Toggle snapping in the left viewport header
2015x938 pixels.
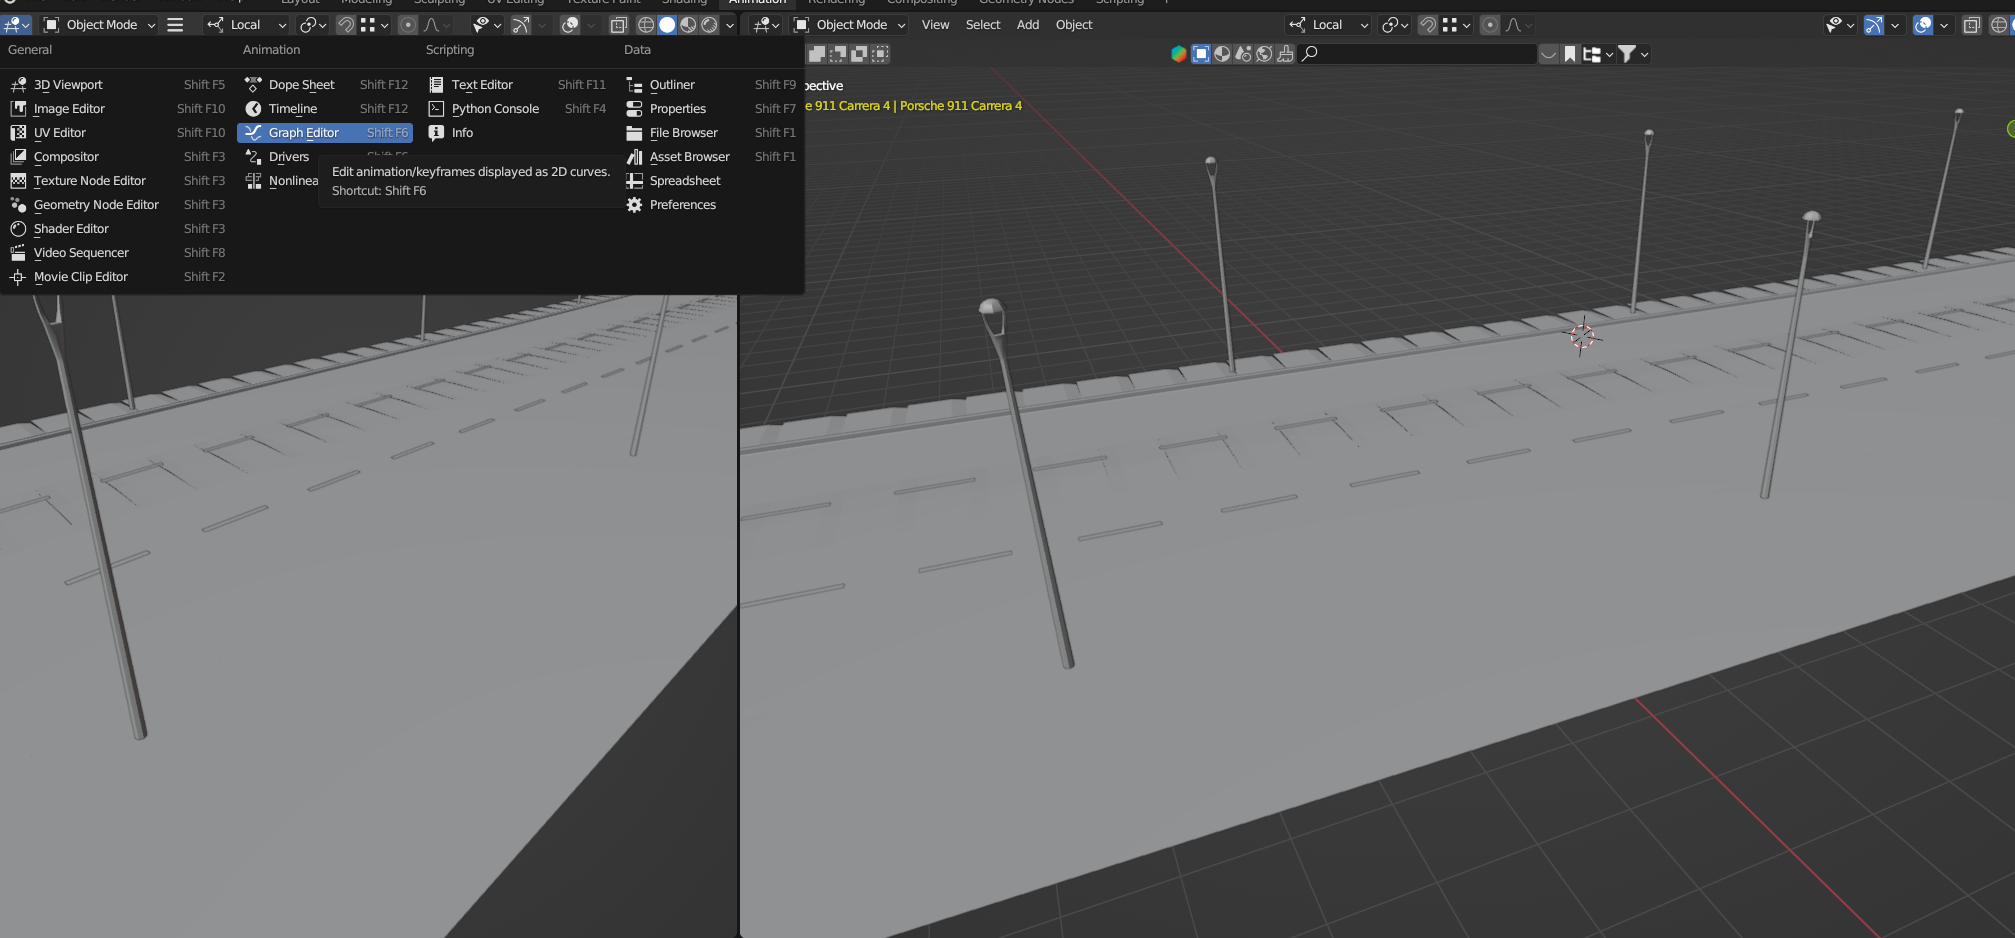346,25
